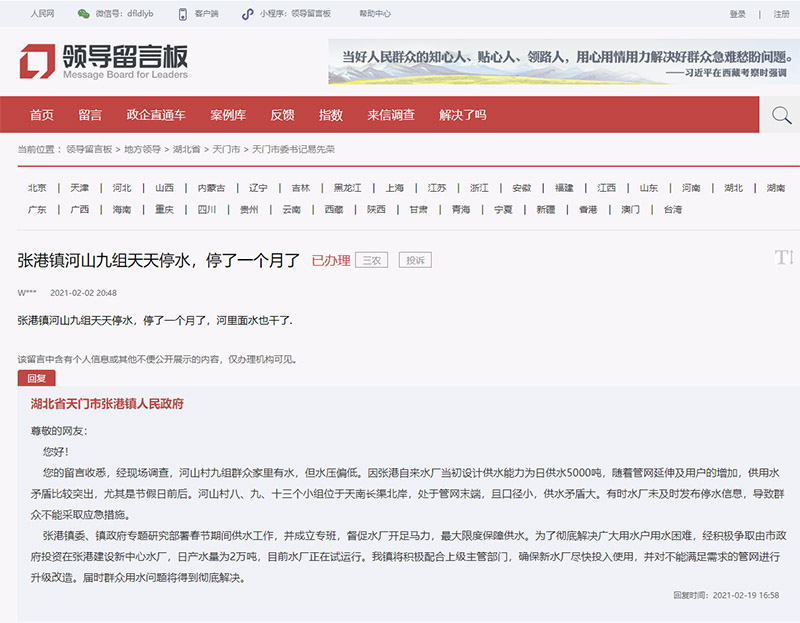800x623 pixels.
Task: Click the mobile client phone icon
Action: click(182, 14)
